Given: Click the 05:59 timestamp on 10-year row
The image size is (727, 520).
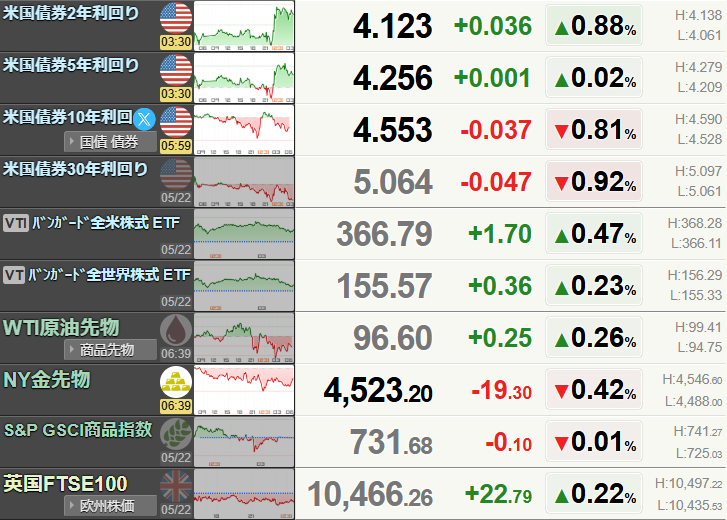Looking at the screenshot, I should [176, 146].
